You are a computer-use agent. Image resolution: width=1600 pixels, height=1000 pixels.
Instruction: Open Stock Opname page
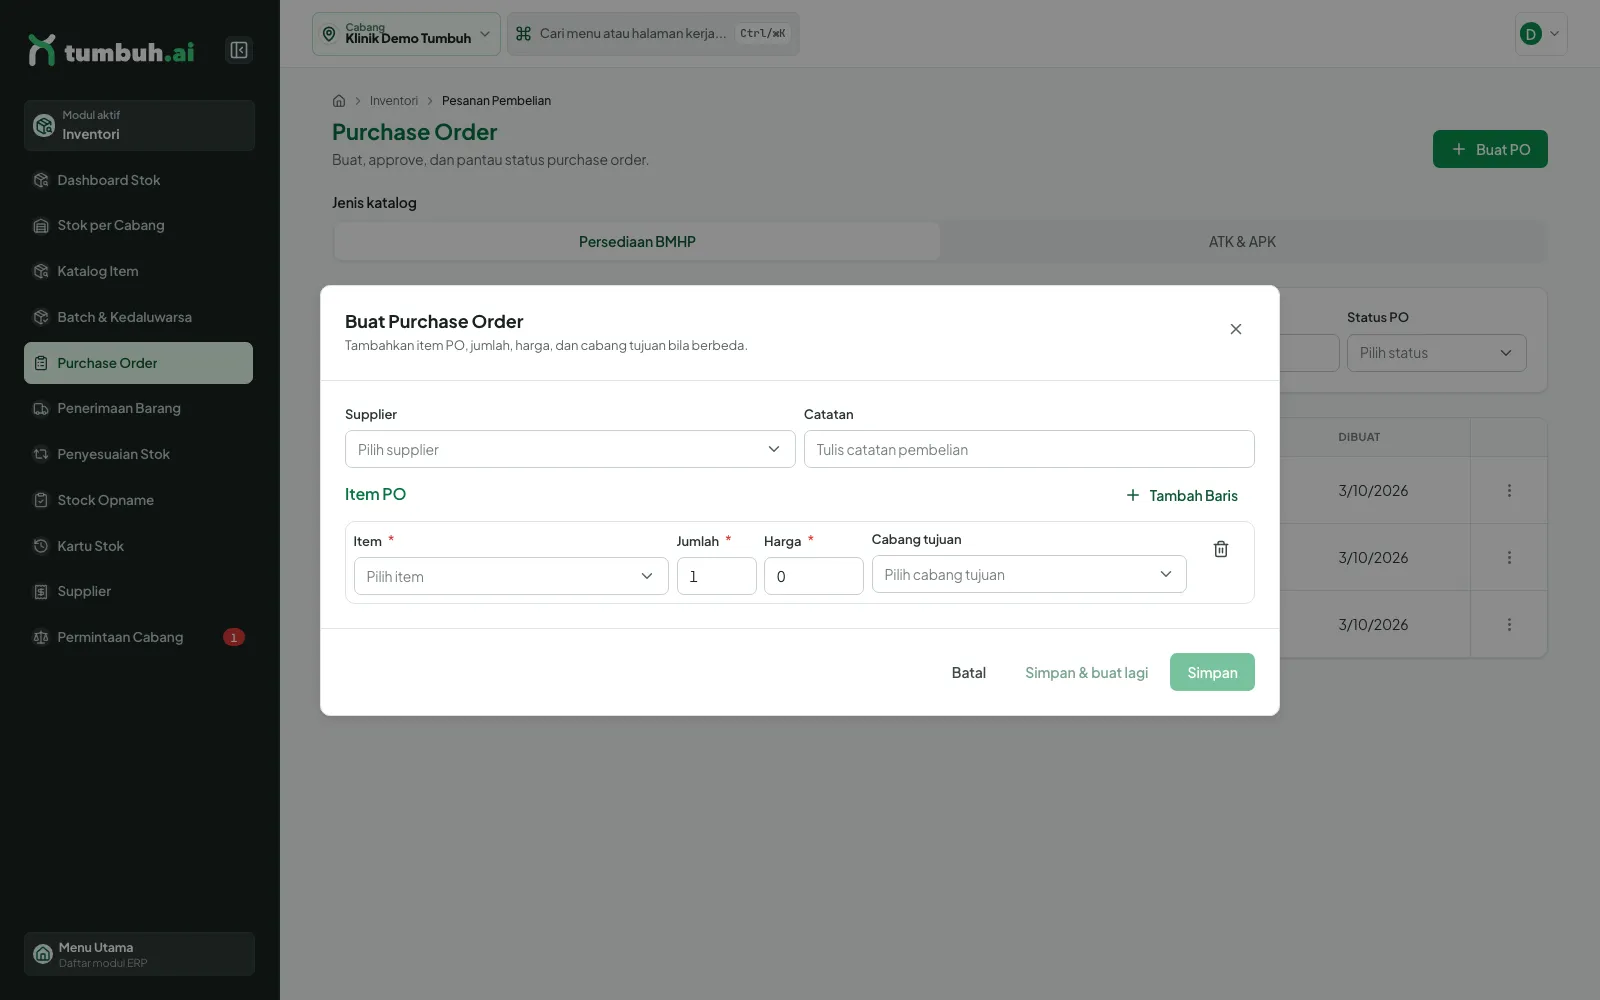pos(139,500)
